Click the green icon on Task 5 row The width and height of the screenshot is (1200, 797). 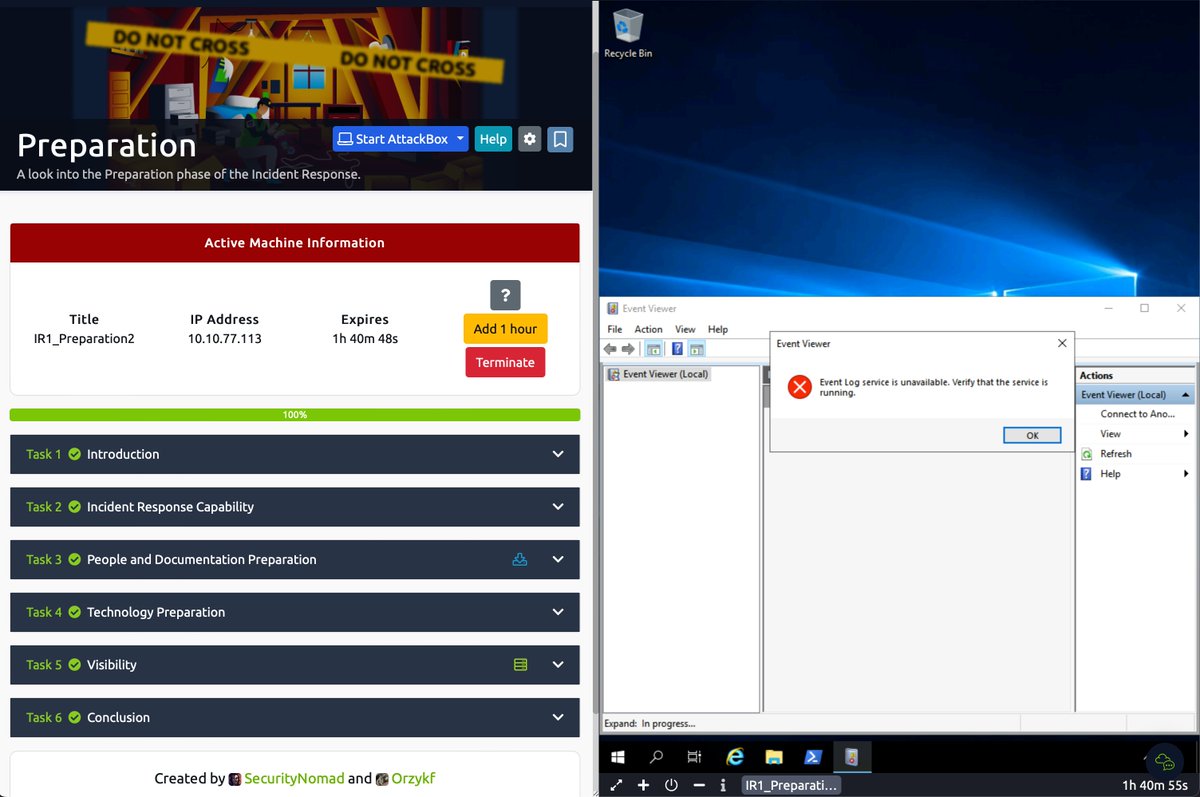pyautogui.click(x=520, y=665)
